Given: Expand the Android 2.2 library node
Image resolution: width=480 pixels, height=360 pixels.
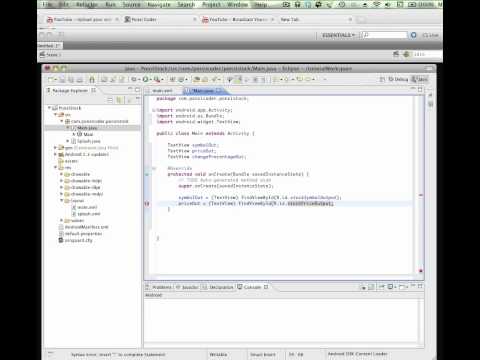Looking at the screenshot, I should click(55, 154).
